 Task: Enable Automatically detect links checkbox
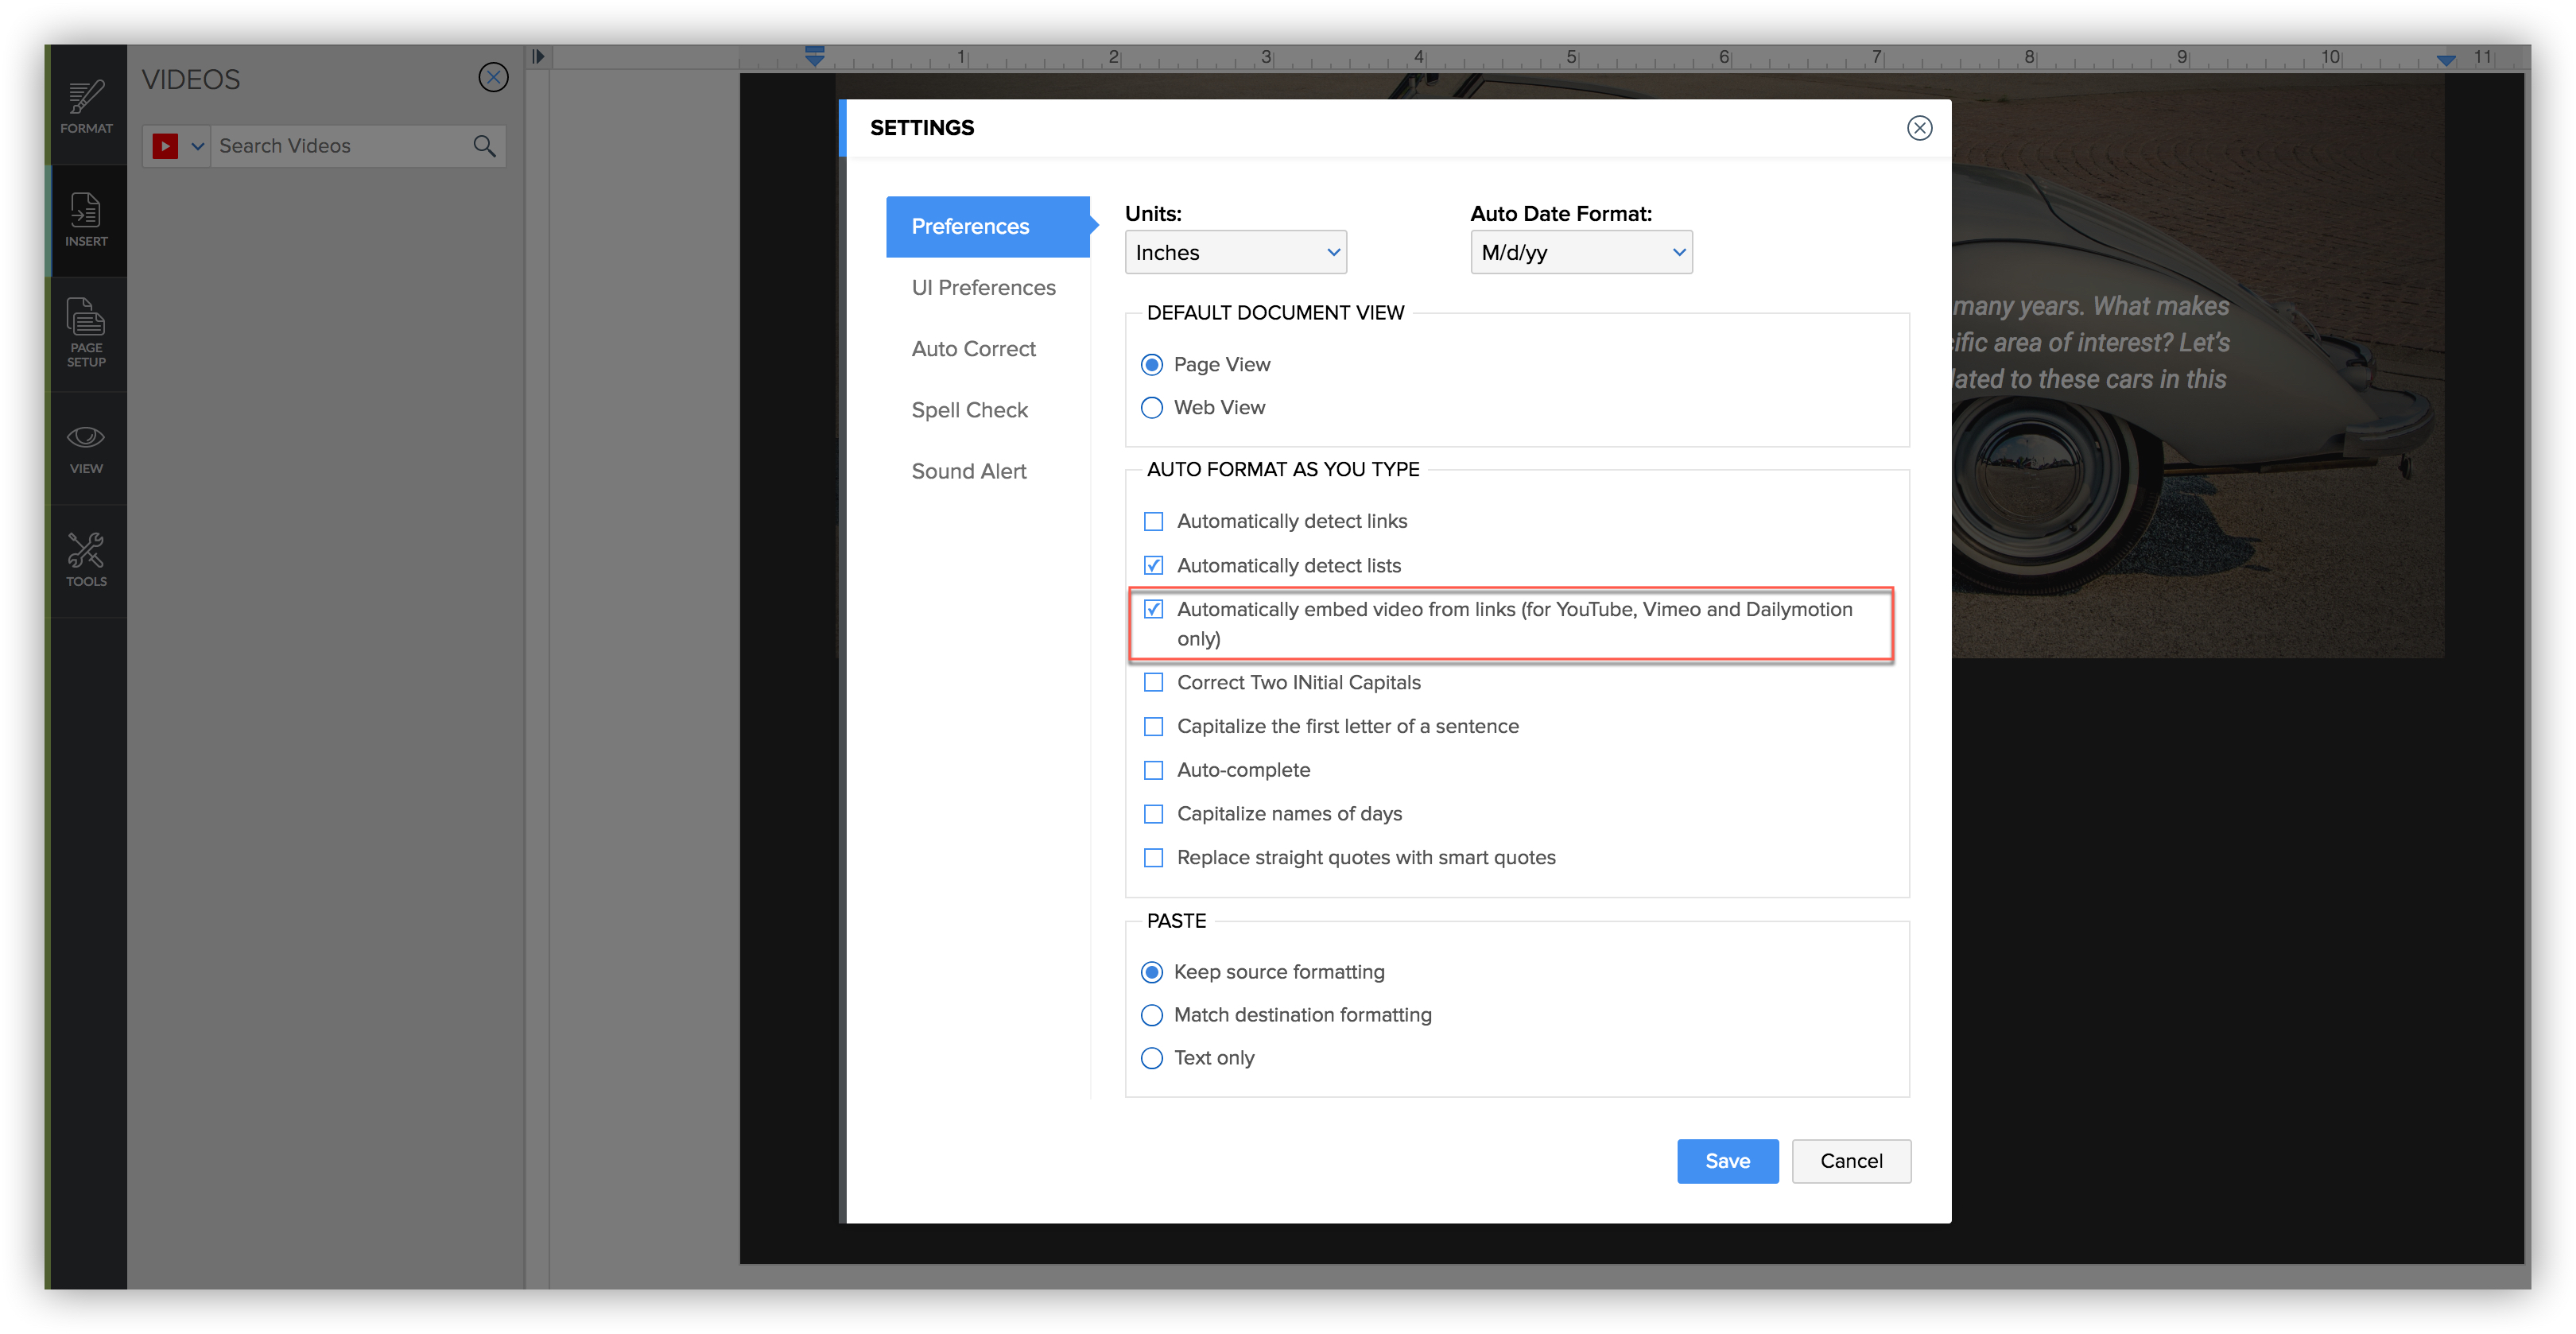1153,521
